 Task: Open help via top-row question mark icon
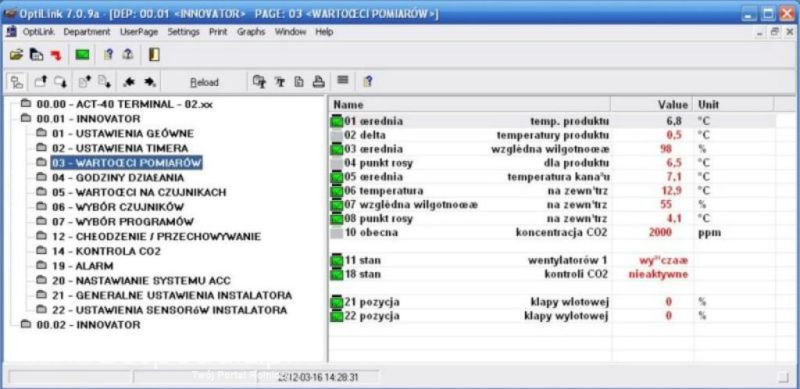click(x=108, y=55)
